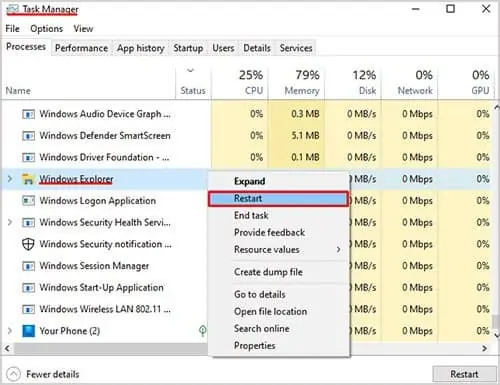The image size is (500, 385).
Task: Click the Your Phone app icon
Action: [28, 331]
